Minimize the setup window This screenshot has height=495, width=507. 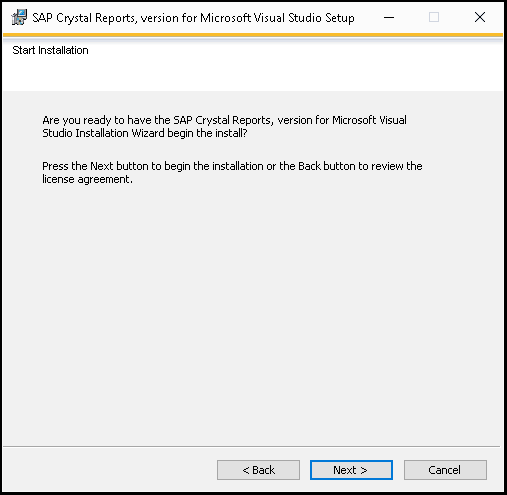point(389,17)
